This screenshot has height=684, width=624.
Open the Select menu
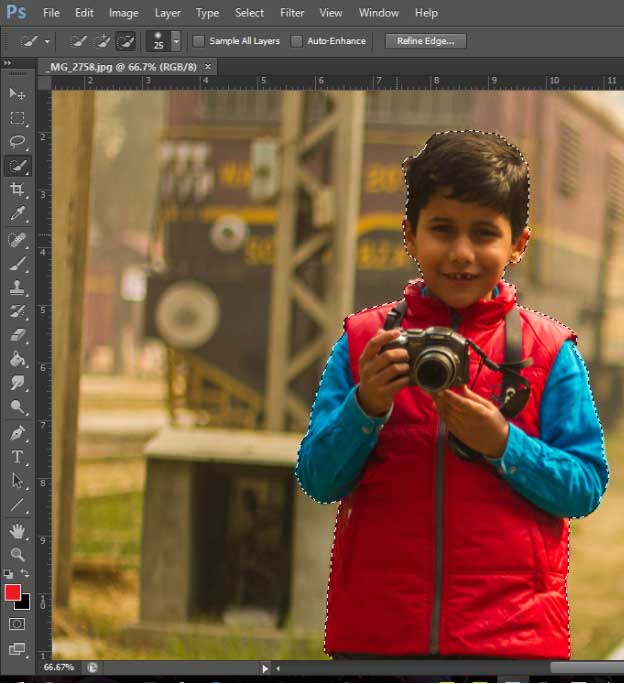point(249,13)
